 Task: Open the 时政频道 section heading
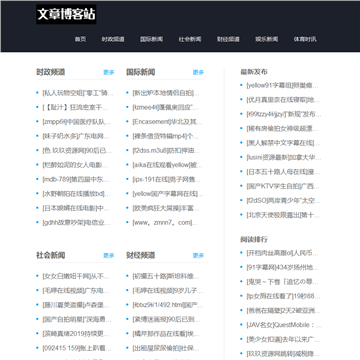[51, 72]
